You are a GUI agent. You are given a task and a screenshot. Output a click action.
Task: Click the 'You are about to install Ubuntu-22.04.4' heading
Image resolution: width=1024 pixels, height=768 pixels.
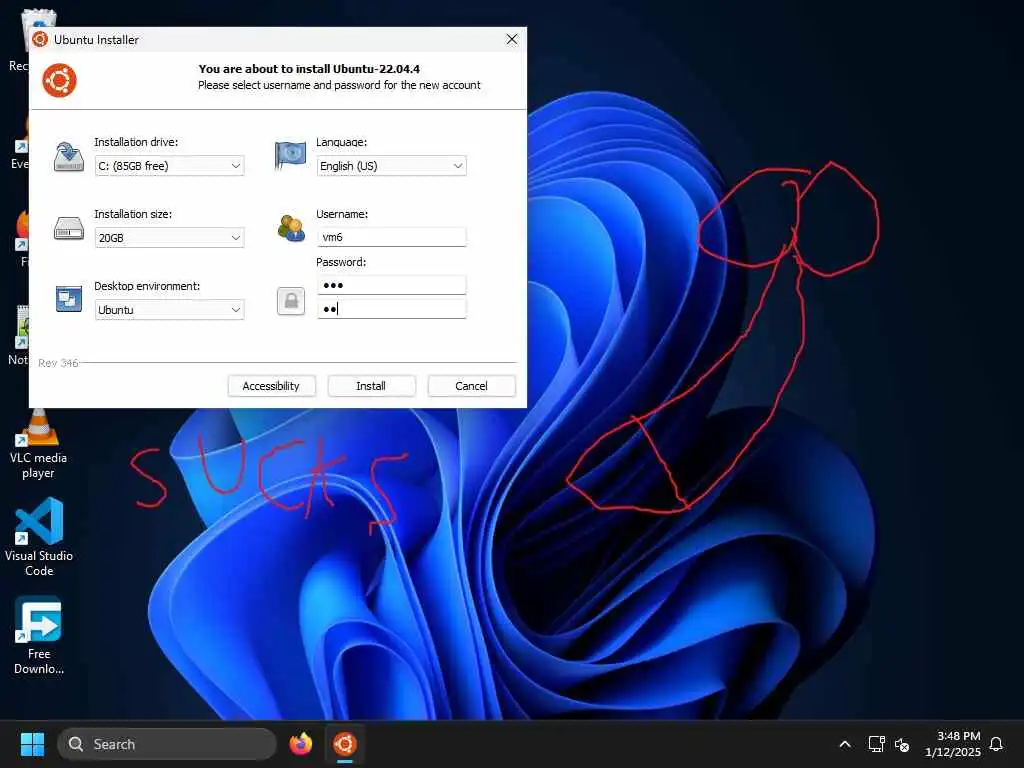point(309,69)
